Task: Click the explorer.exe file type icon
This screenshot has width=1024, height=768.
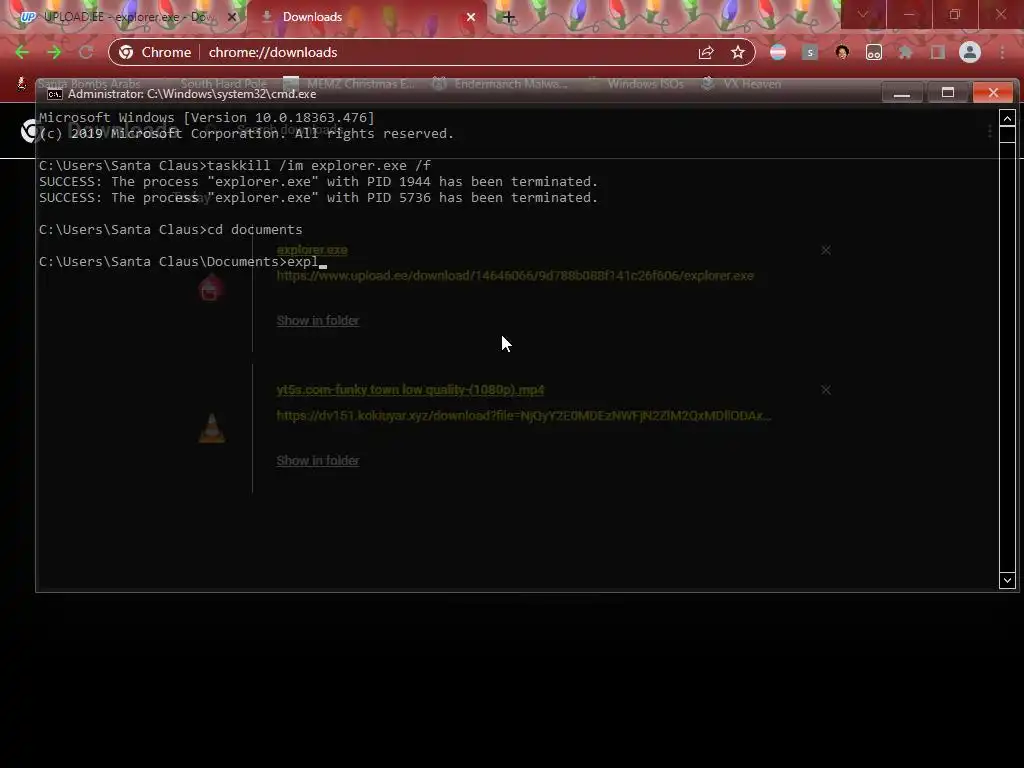Action: 211,287
